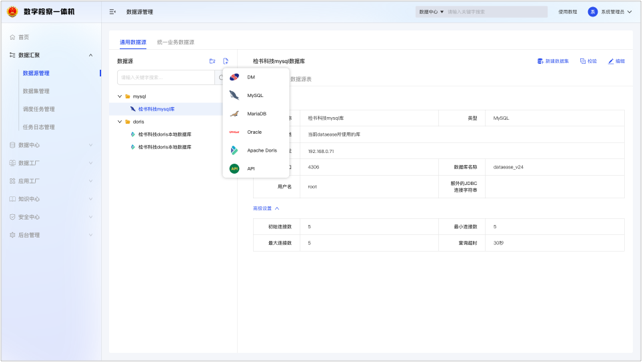Choose MariaDB in data source type menu

pos(256,114)
